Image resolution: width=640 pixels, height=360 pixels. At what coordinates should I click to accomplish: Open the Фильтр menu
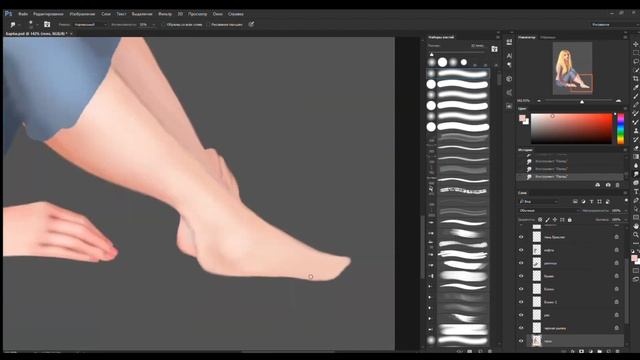pyautogui.click(x=165, y=14)
